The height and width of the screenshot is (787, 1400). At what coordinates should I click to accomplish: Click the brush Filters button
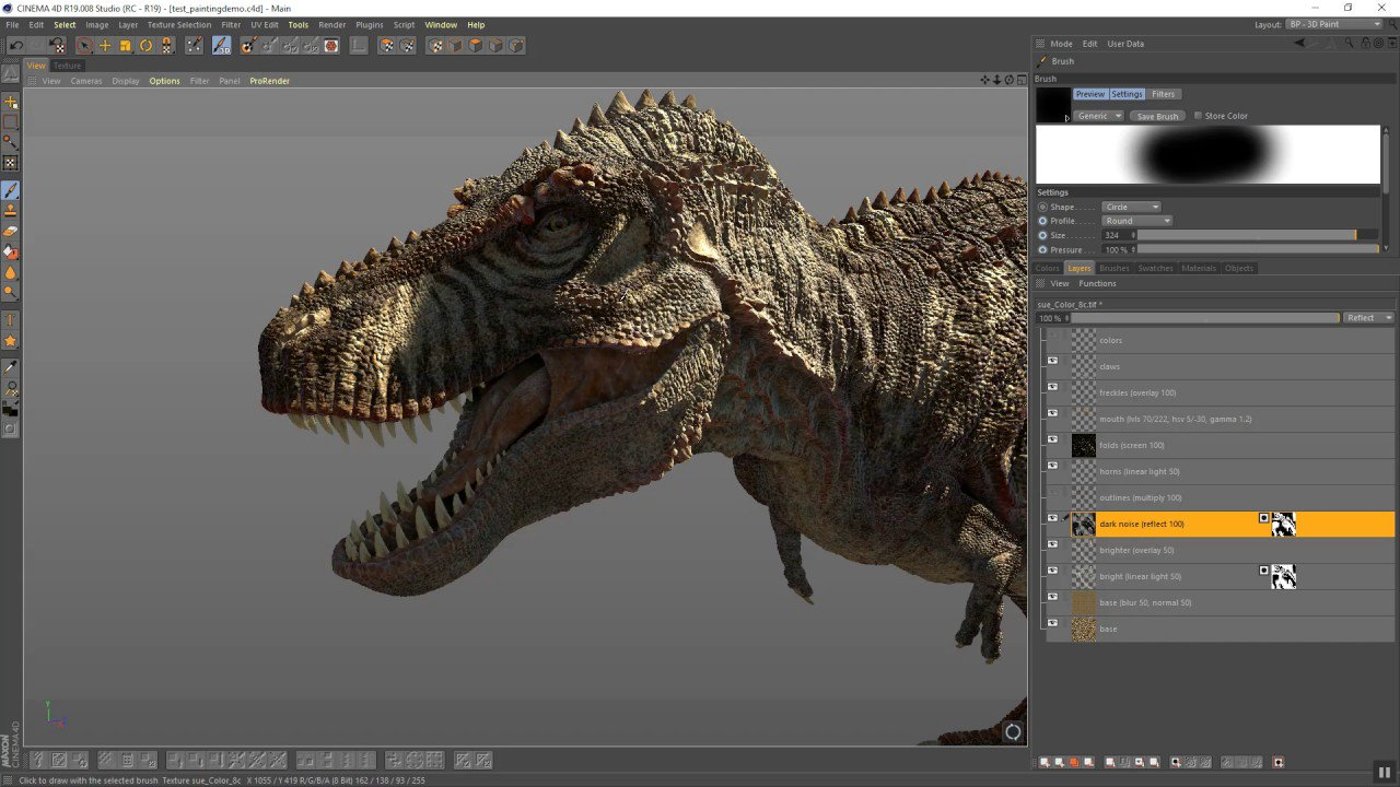point(1163,94)
